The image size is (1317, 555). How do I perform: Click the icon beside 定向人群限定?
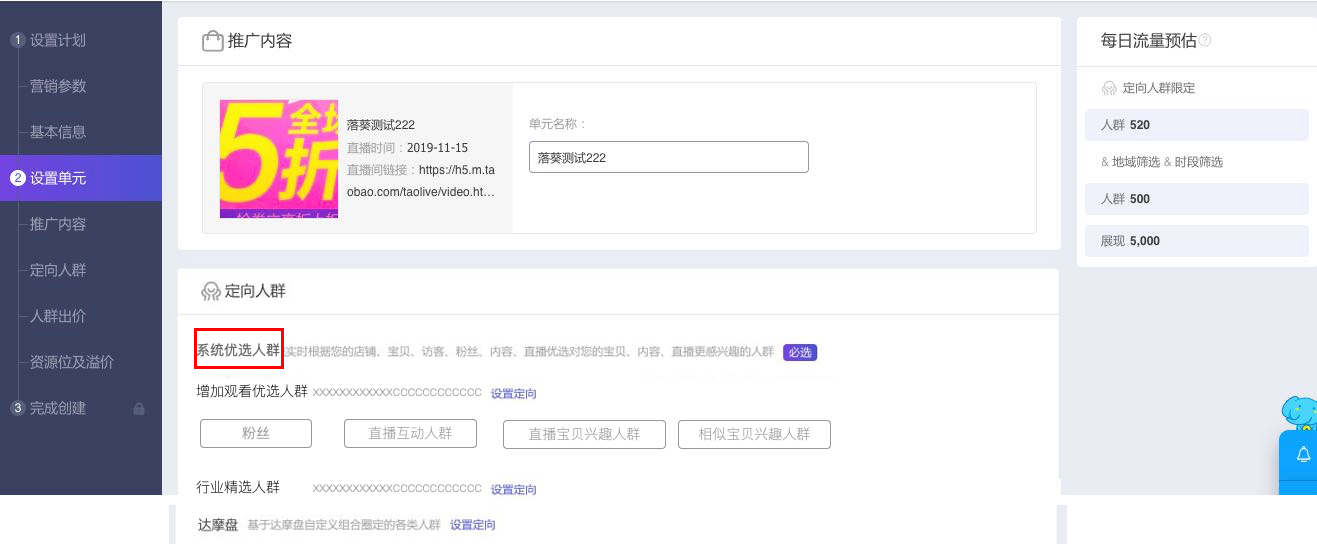pyautogui.click(x=1109, y=88)
